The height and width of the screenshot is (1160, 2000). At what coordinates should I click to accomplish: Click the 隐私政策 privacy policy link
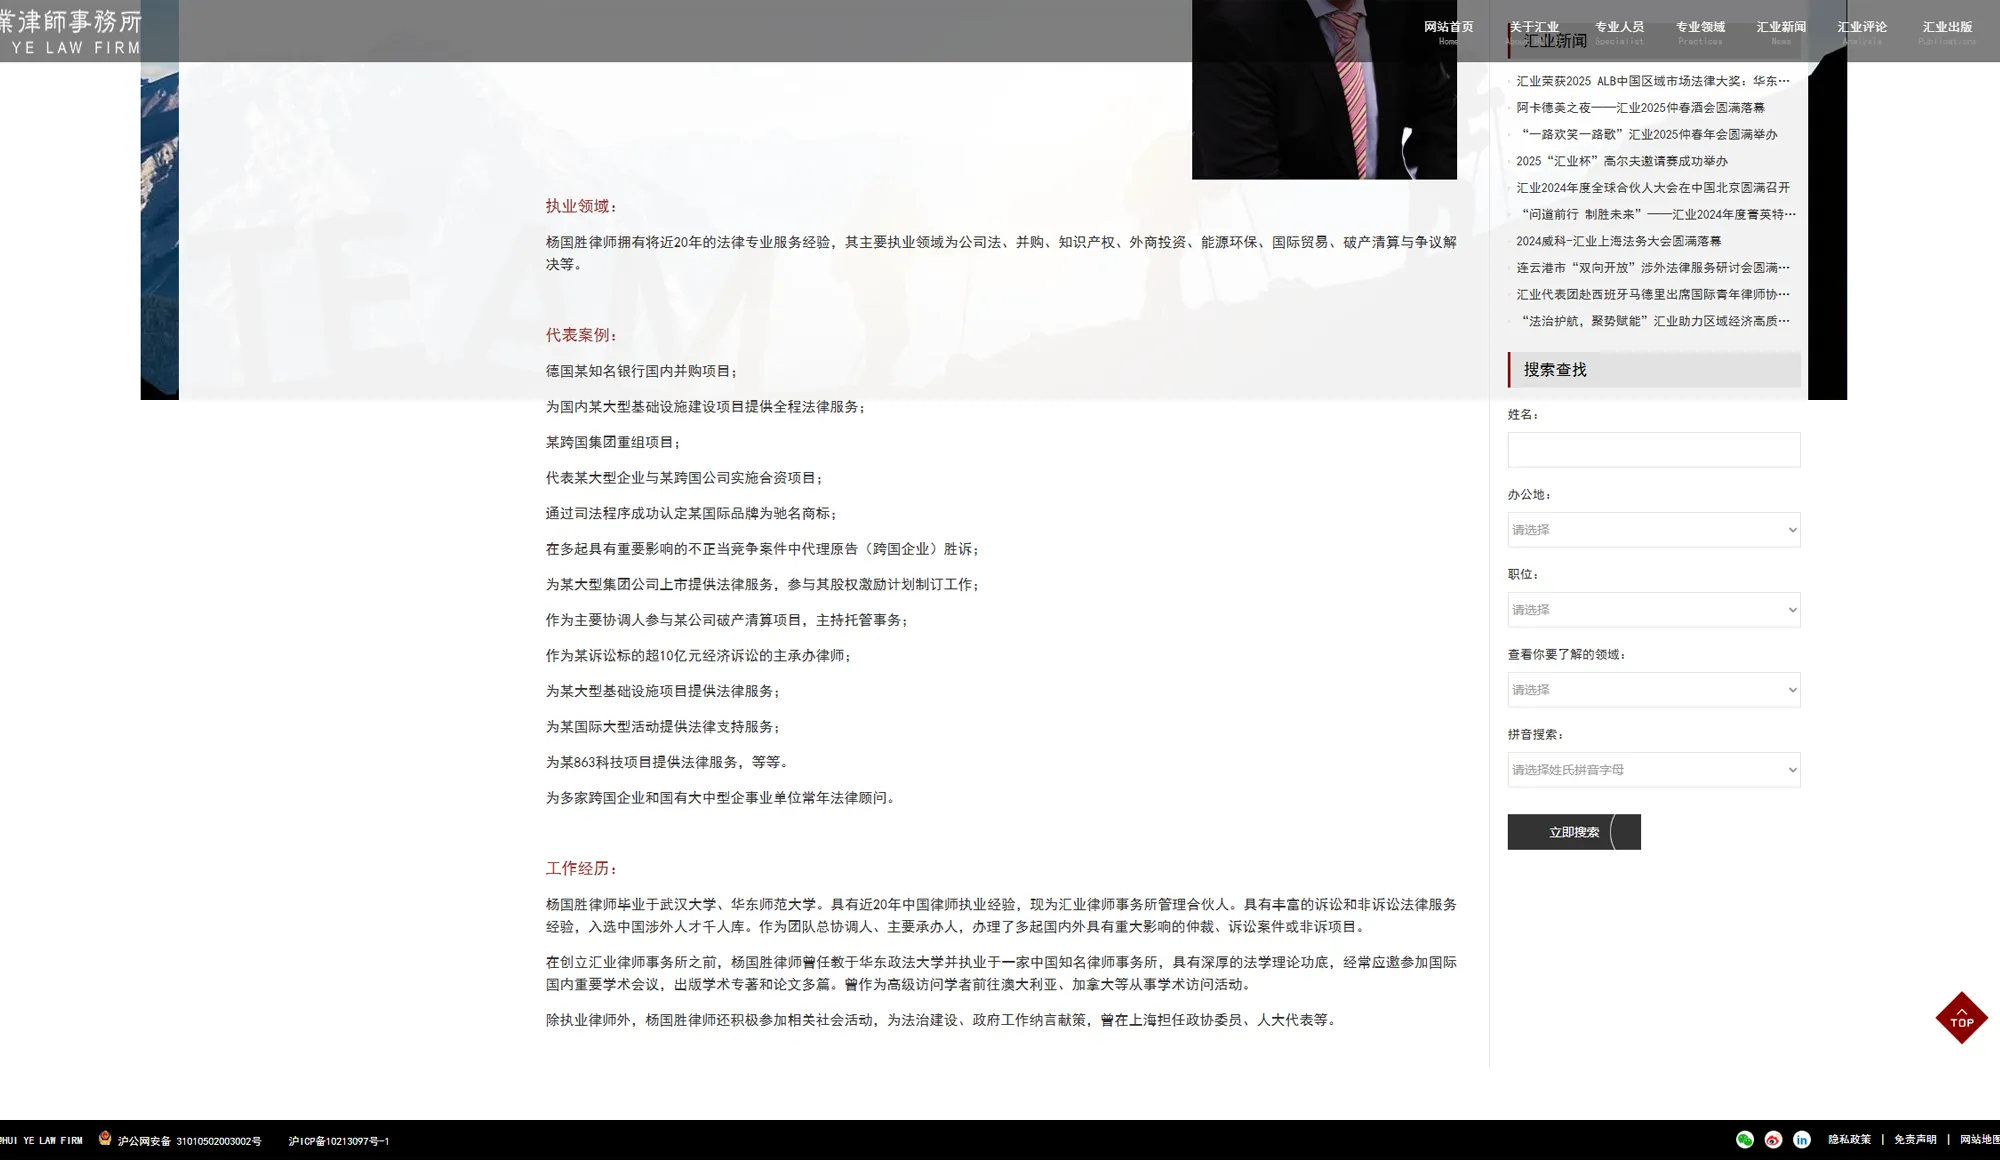click(1849, 1140)
